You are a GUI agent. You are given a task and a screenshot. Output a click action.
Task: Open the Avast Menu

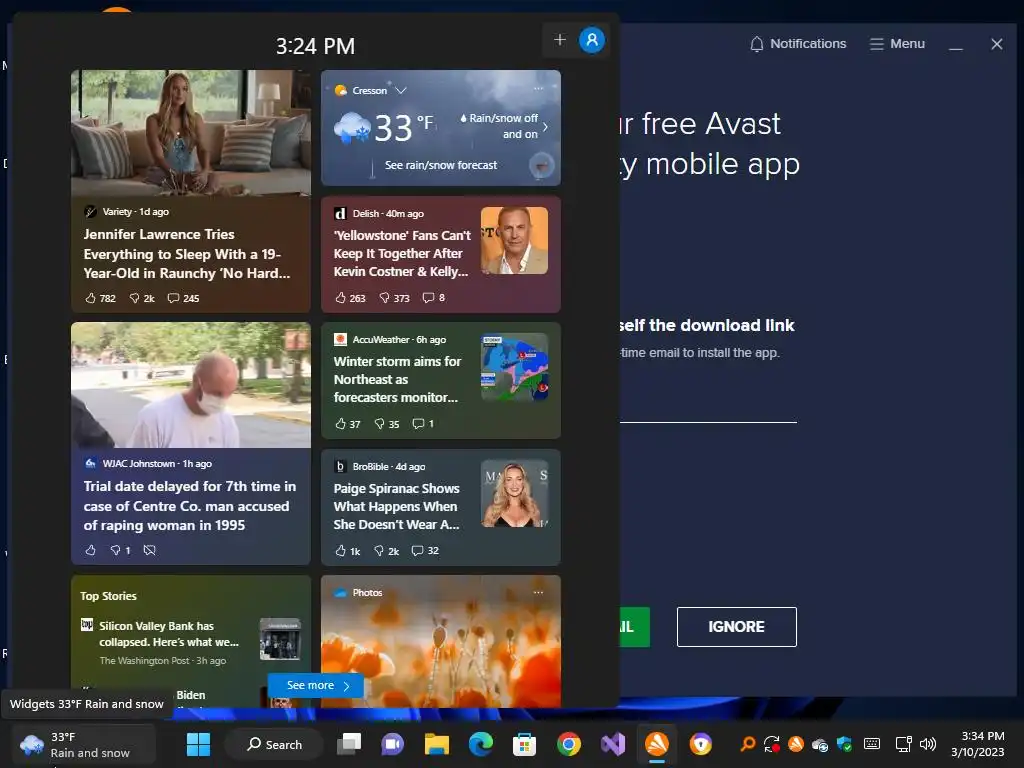coord(898,44)
